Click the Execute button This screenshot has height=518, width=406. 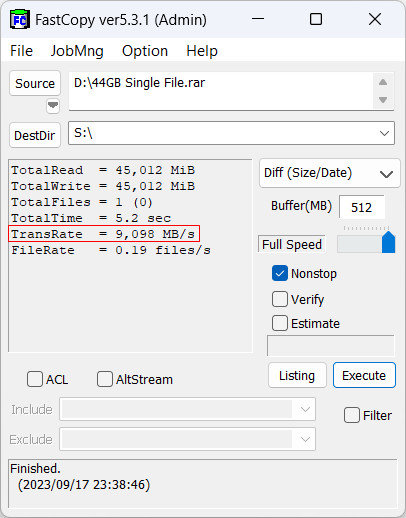pyautogui.click(x=364, y=375)
